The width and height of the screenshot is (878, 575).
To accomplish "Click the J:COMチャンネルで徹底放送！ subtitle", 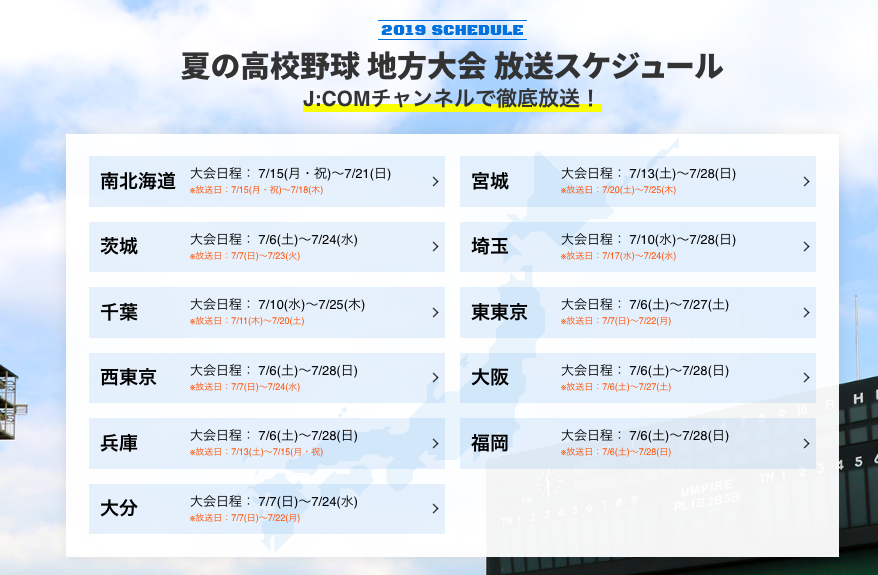I will 451,99.
